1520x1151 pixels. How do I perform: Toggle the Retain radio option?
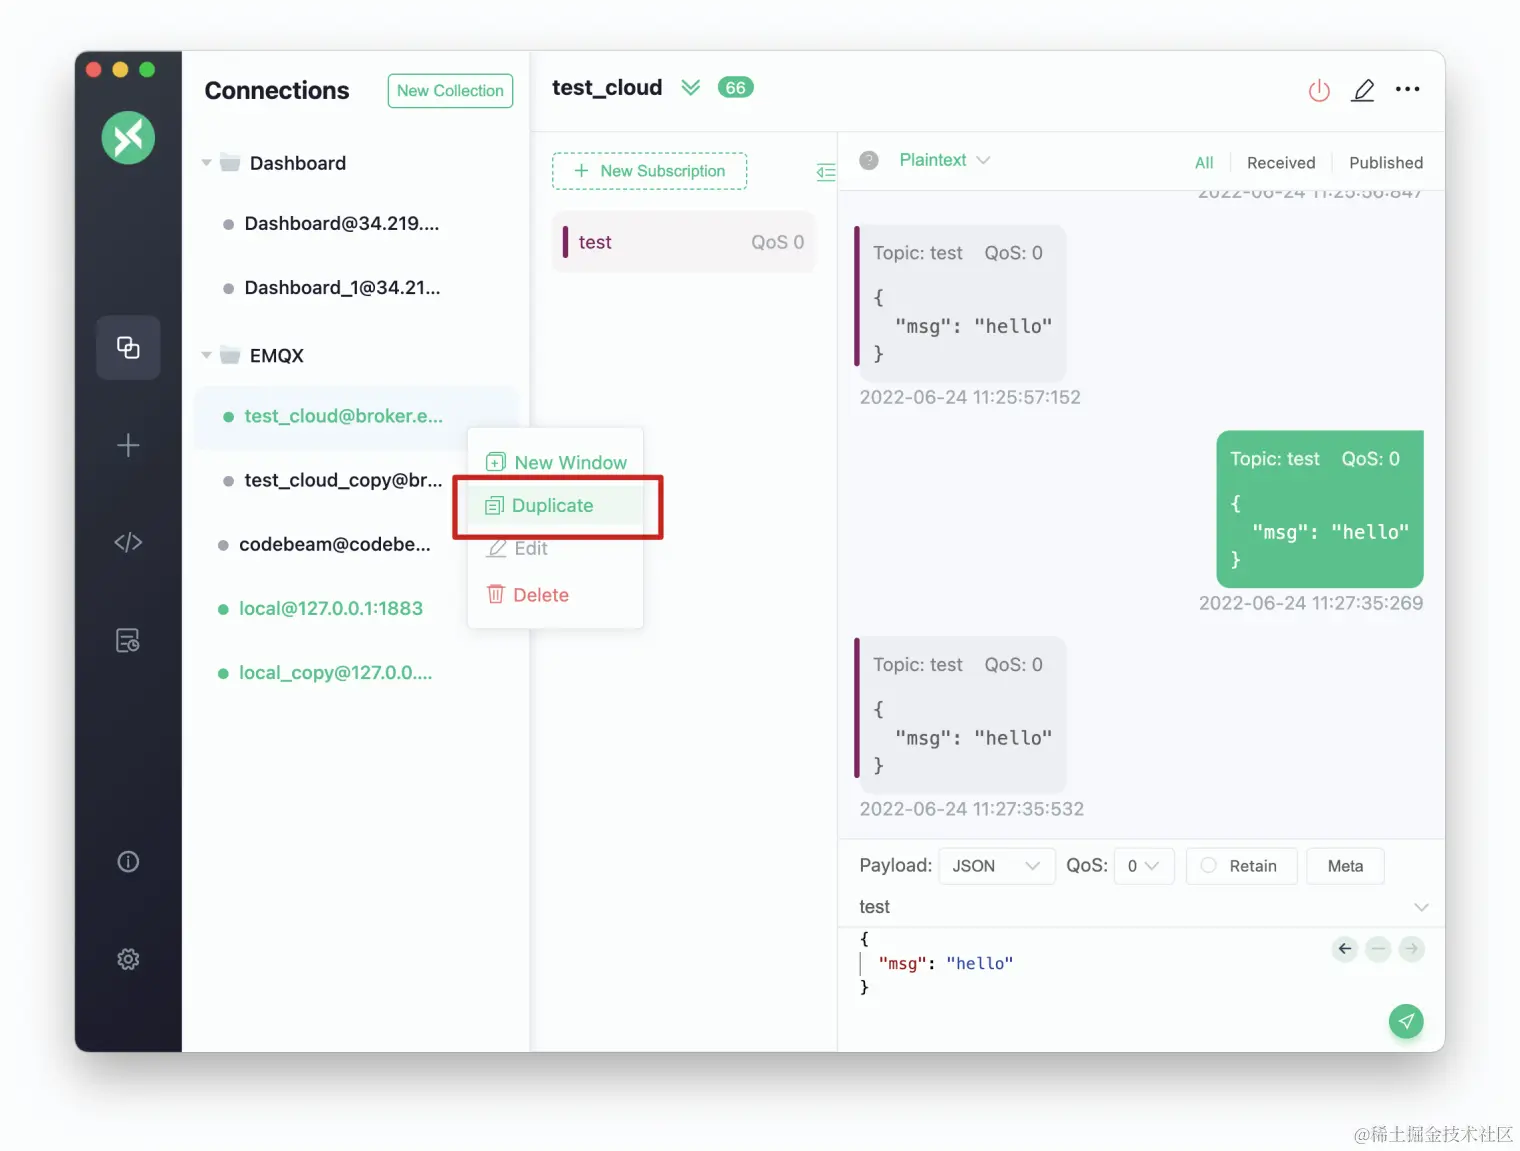tap(1241, 866)
